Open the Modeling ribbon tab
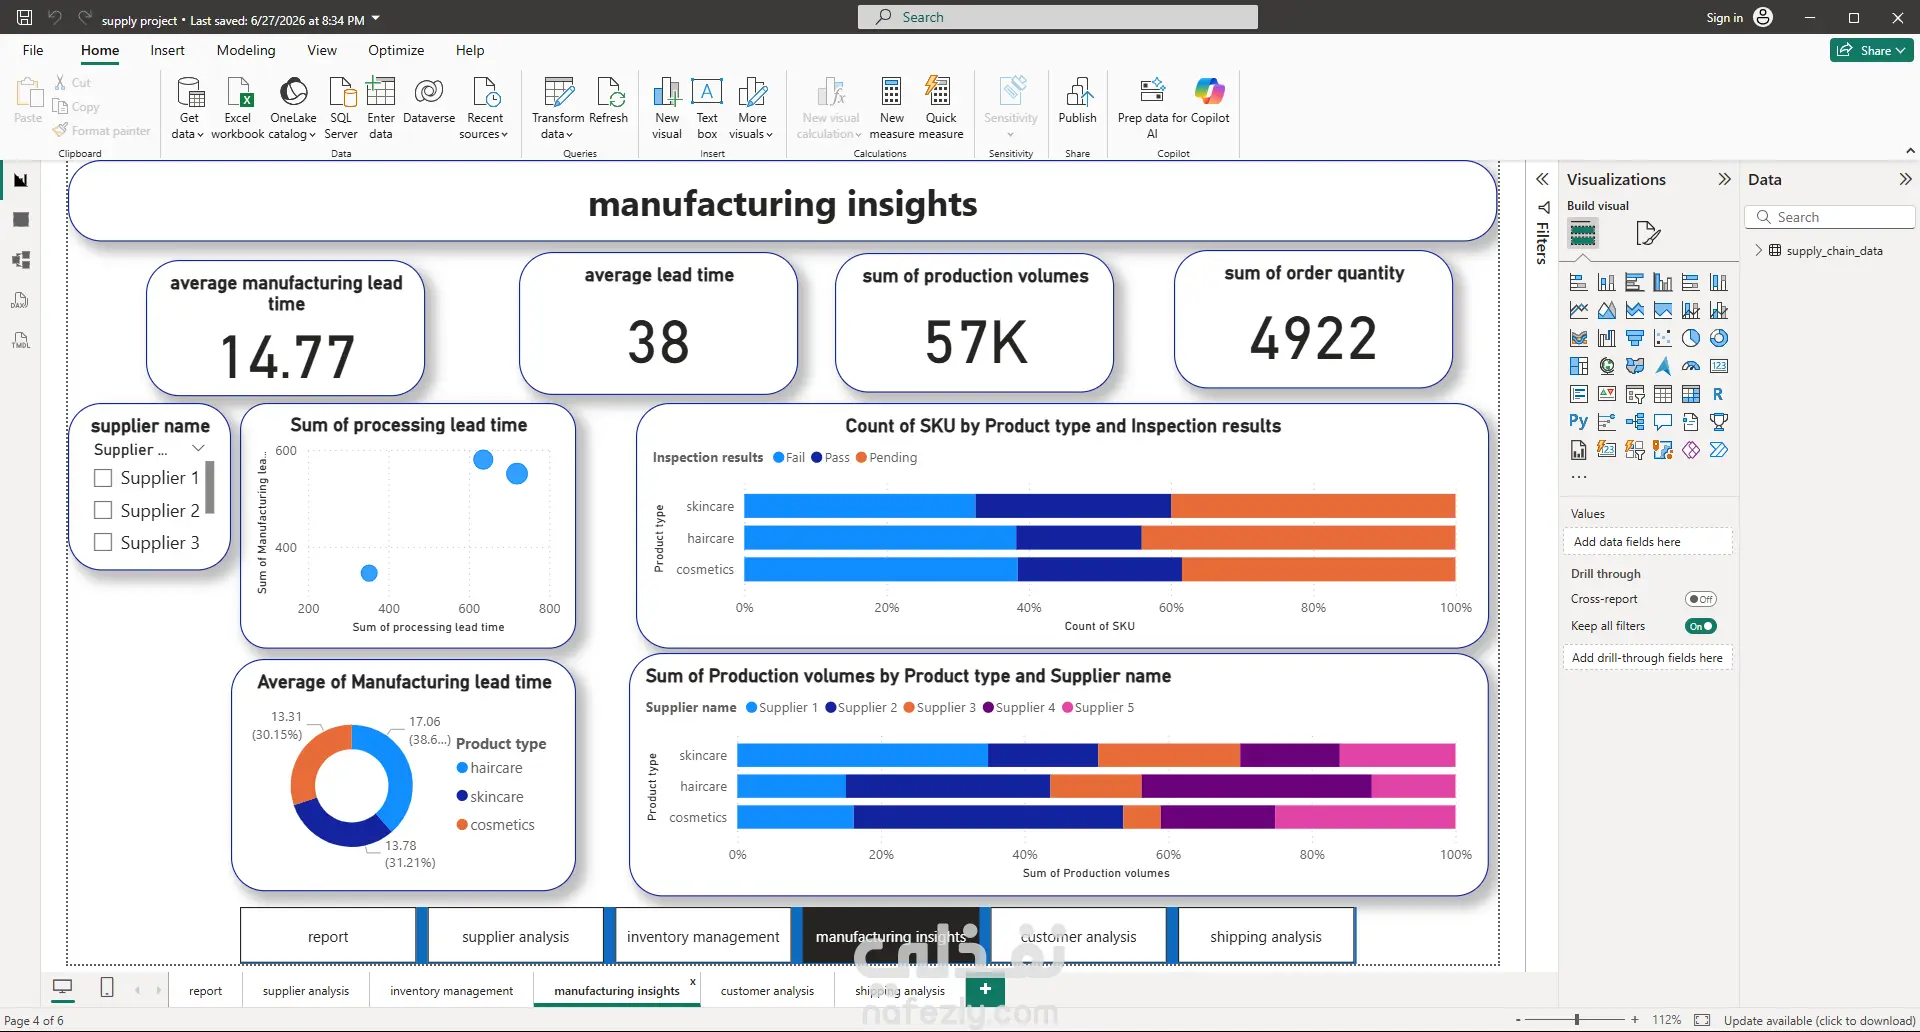Screen dimensions: 1920x1032 (x=246, y=50)
